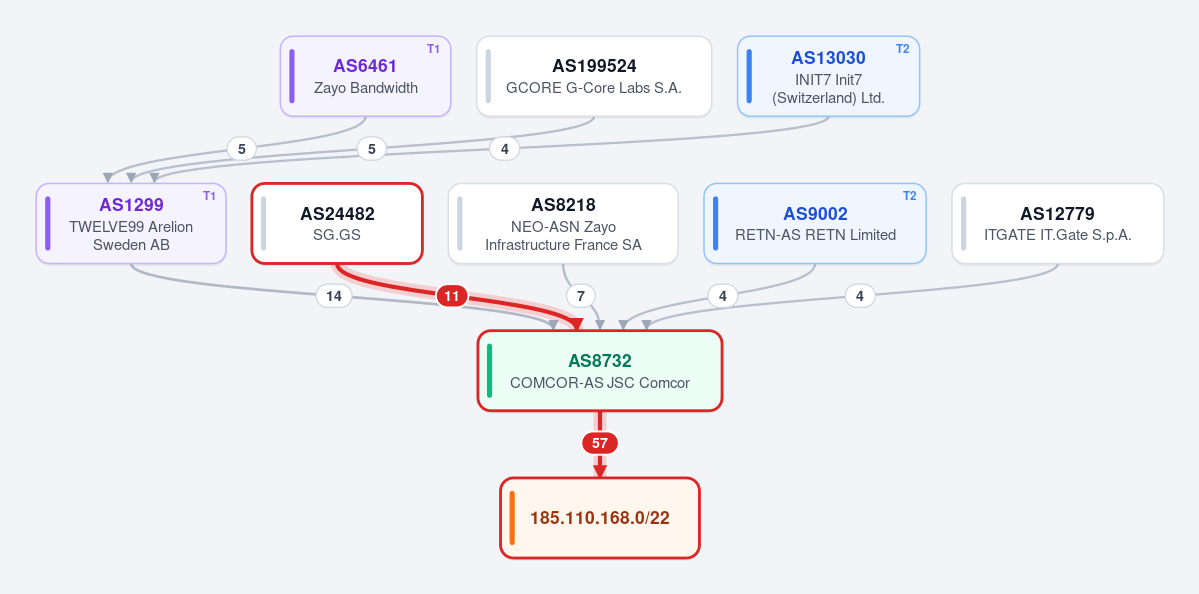Click the 7 edge count badge

point(580,296)
